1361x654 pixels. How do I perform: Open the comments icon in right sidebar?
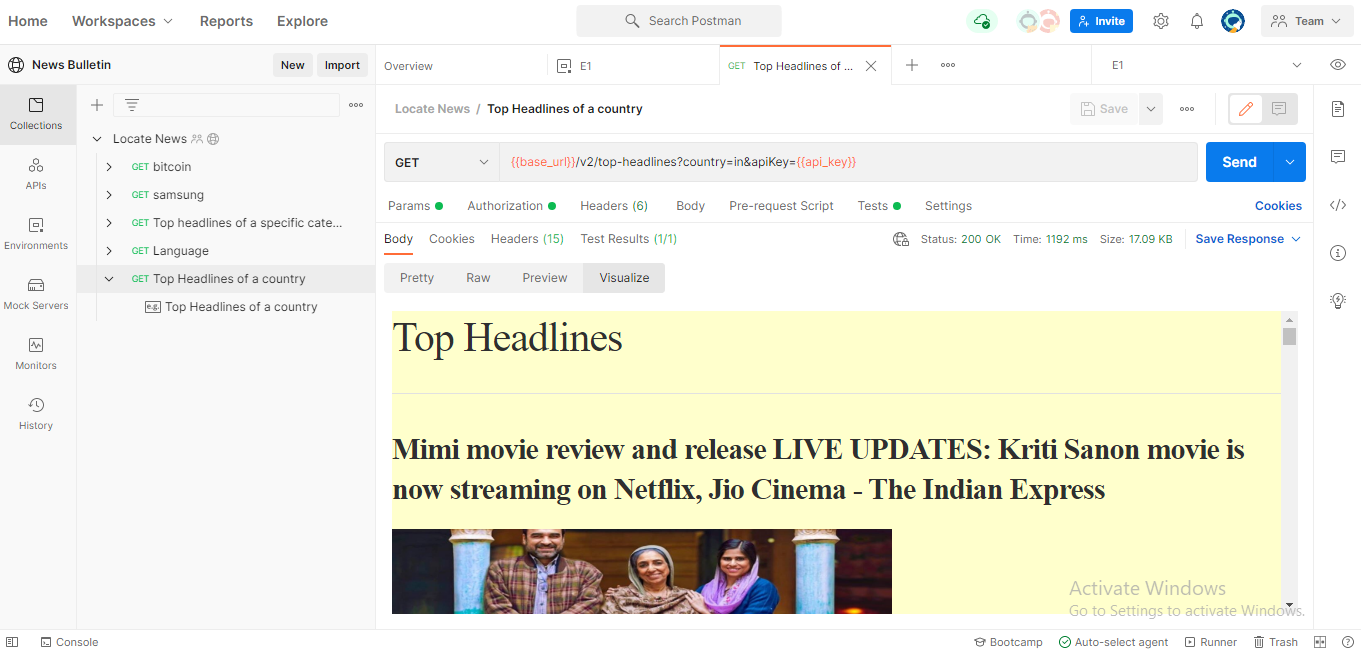[1338, 157]
